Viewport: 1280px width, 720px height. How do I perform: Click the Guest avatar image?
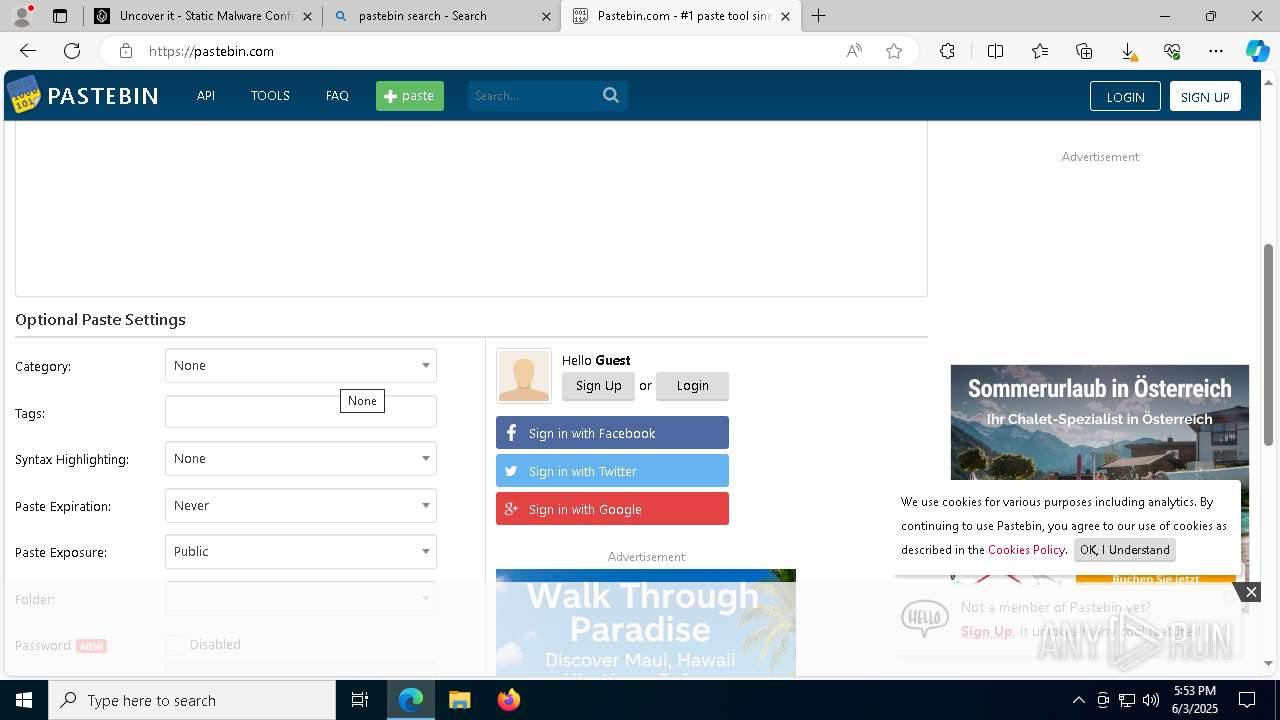click(x=524, y=376)
